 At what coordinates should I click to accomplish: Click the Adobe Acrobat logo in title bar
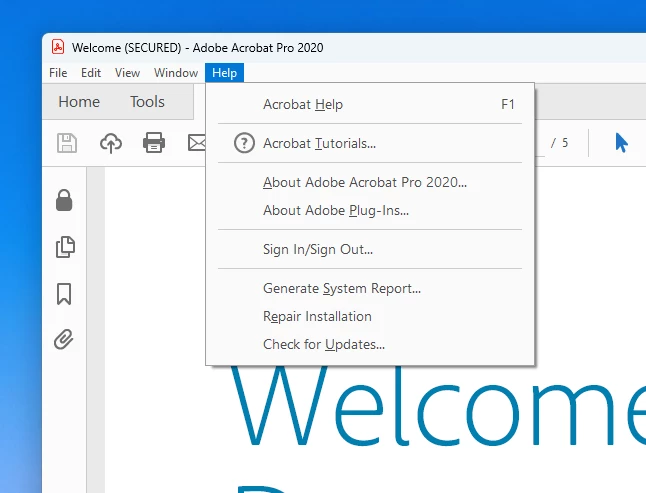pos(58,47)
